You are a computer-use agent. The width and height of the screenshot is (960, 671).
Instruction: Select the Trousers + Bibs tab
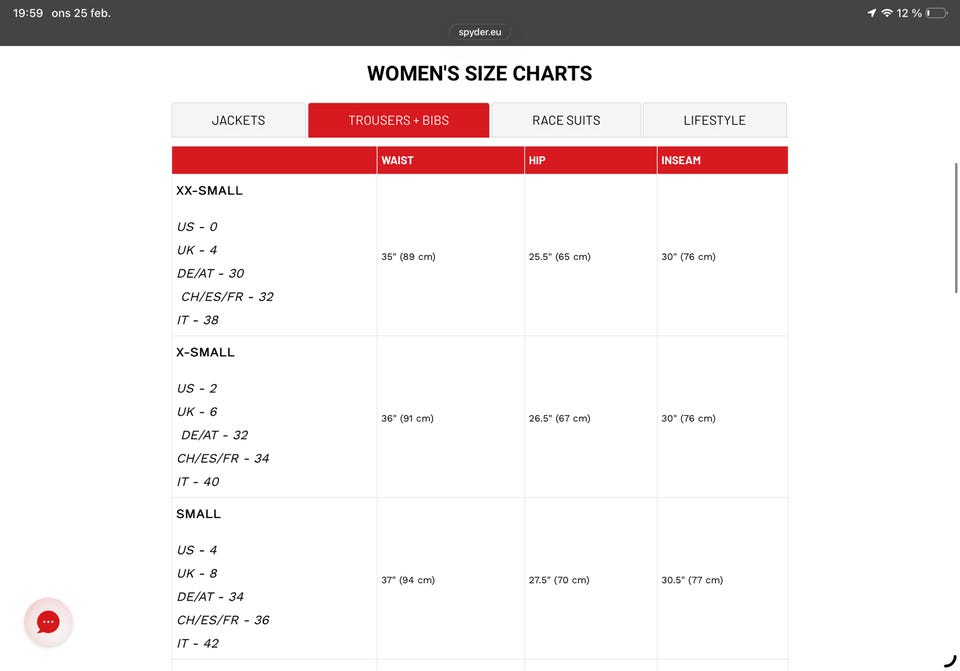coord(398,120)
